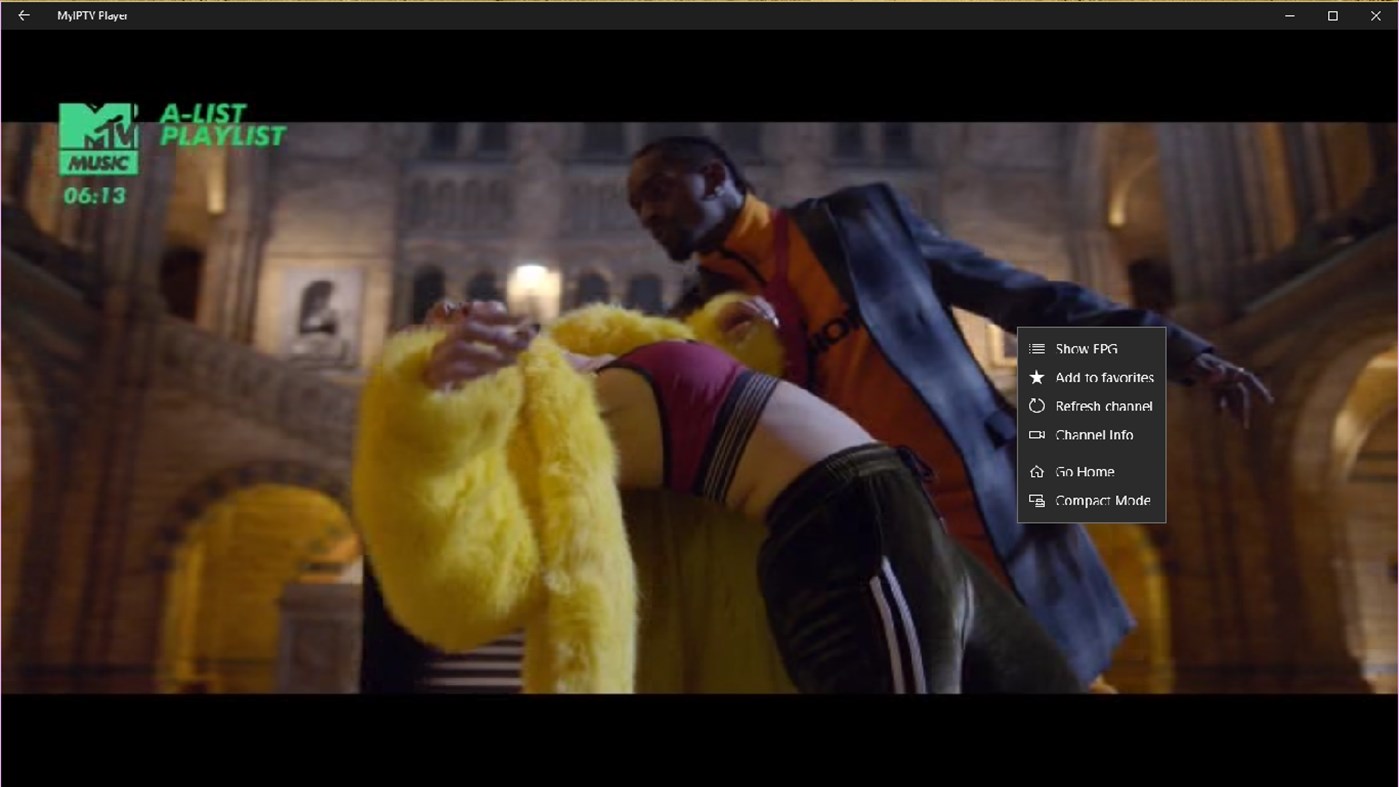Viewport: 1399px width, 787px height.
Task: Select the house icon beside Go Home
Action: (x=1036, y=471)
